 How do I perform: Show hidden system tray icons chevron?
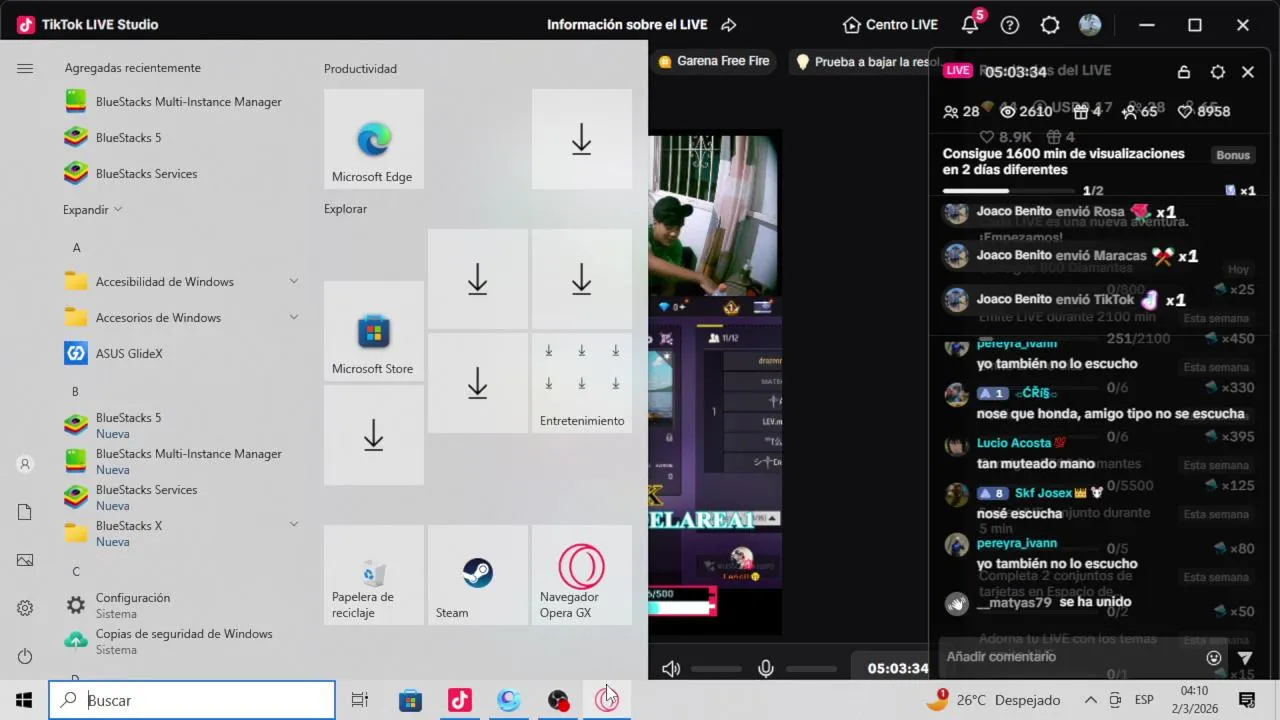coord(1090,700)
